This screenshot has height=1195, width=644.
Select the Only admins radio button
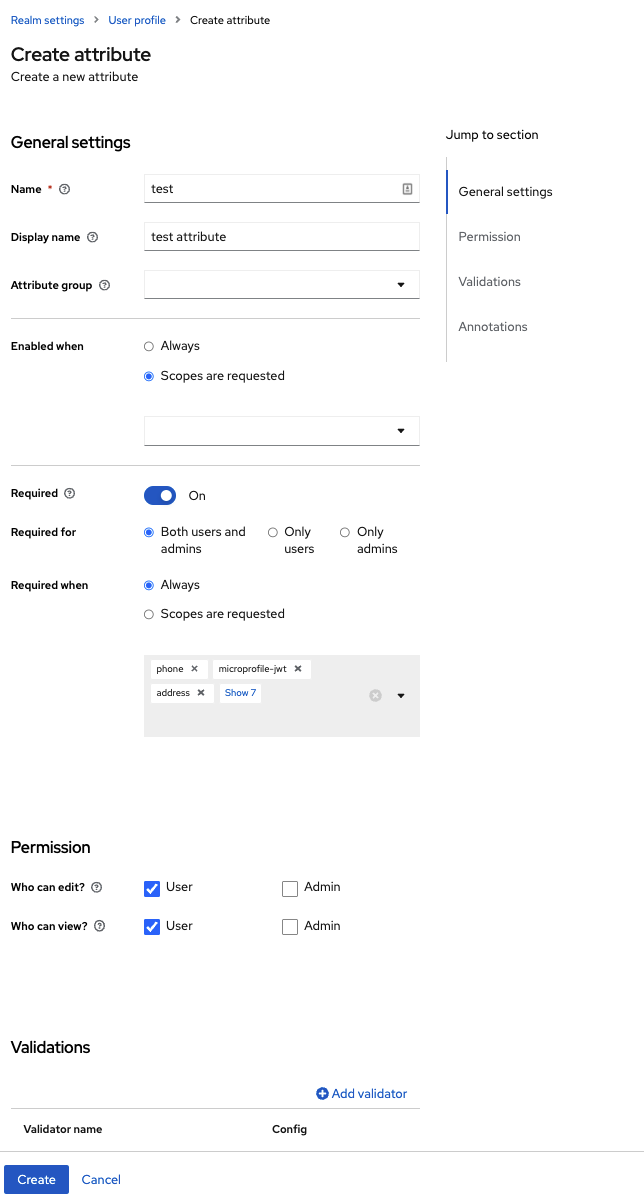coord(343,532)
